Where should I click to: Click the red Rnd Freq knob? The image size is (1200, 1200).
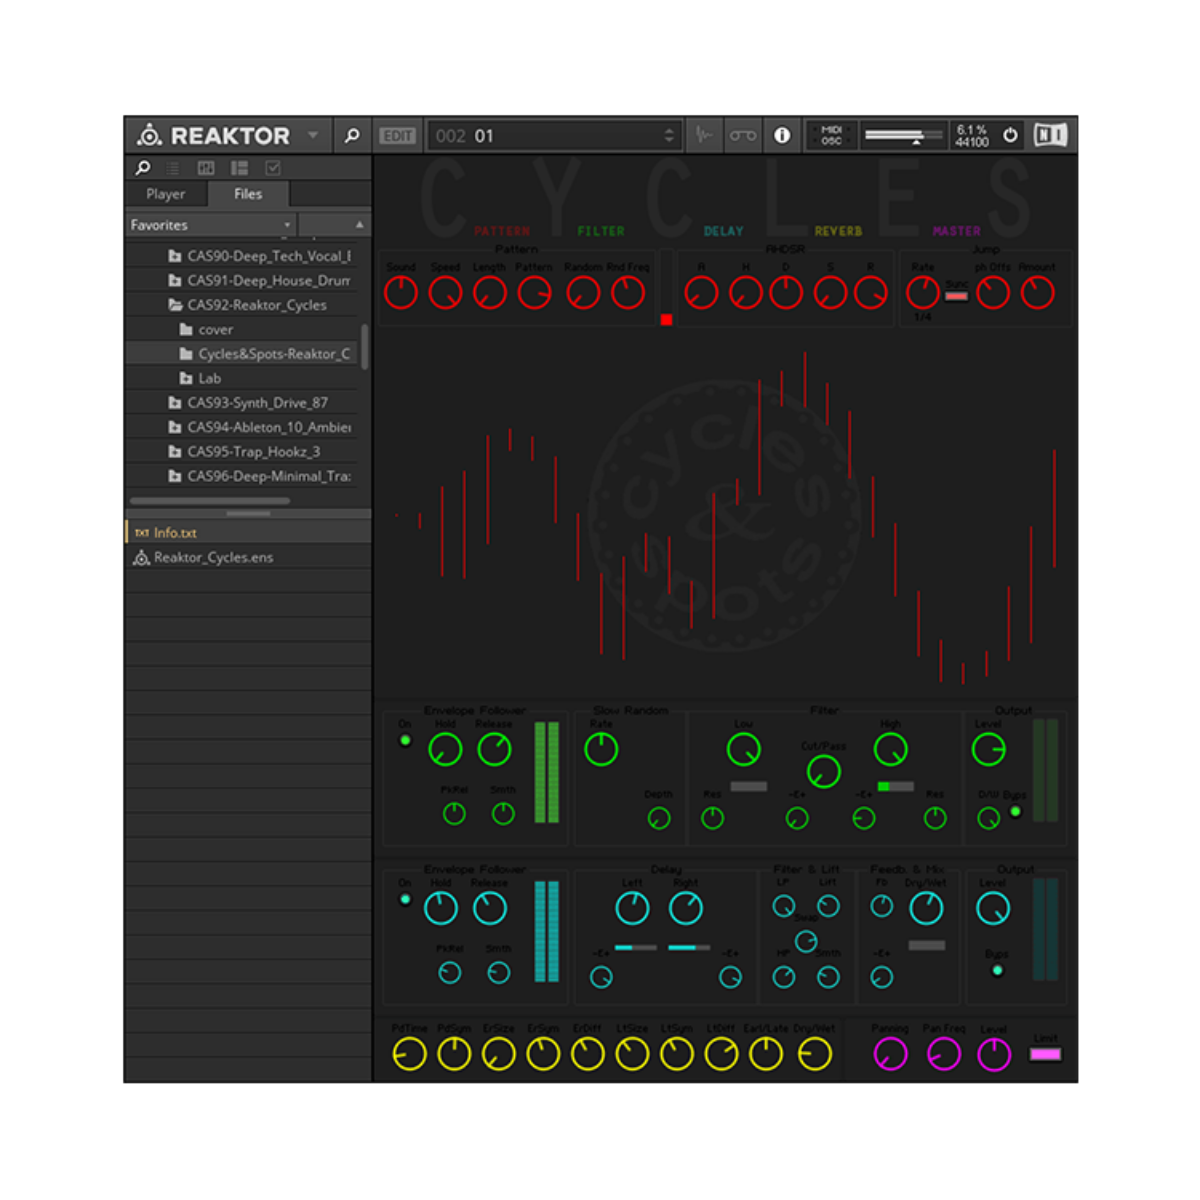point(628,293)
